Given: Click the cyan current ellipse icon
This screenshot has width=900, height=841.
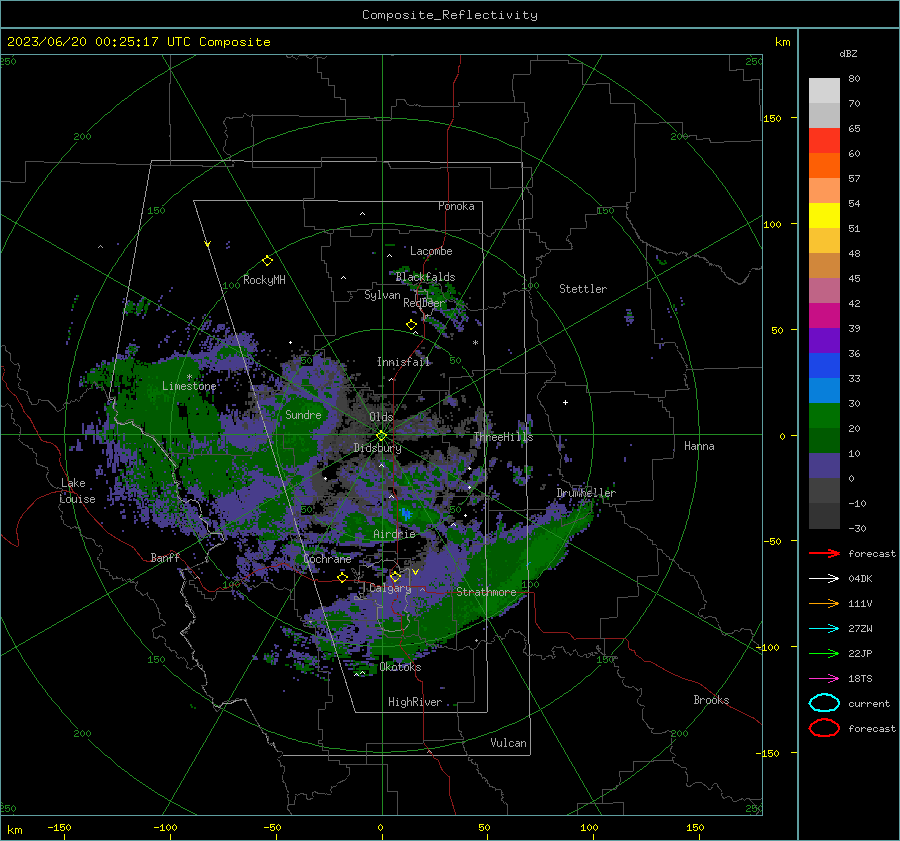Looking at the screenshot, I should 824,703.
